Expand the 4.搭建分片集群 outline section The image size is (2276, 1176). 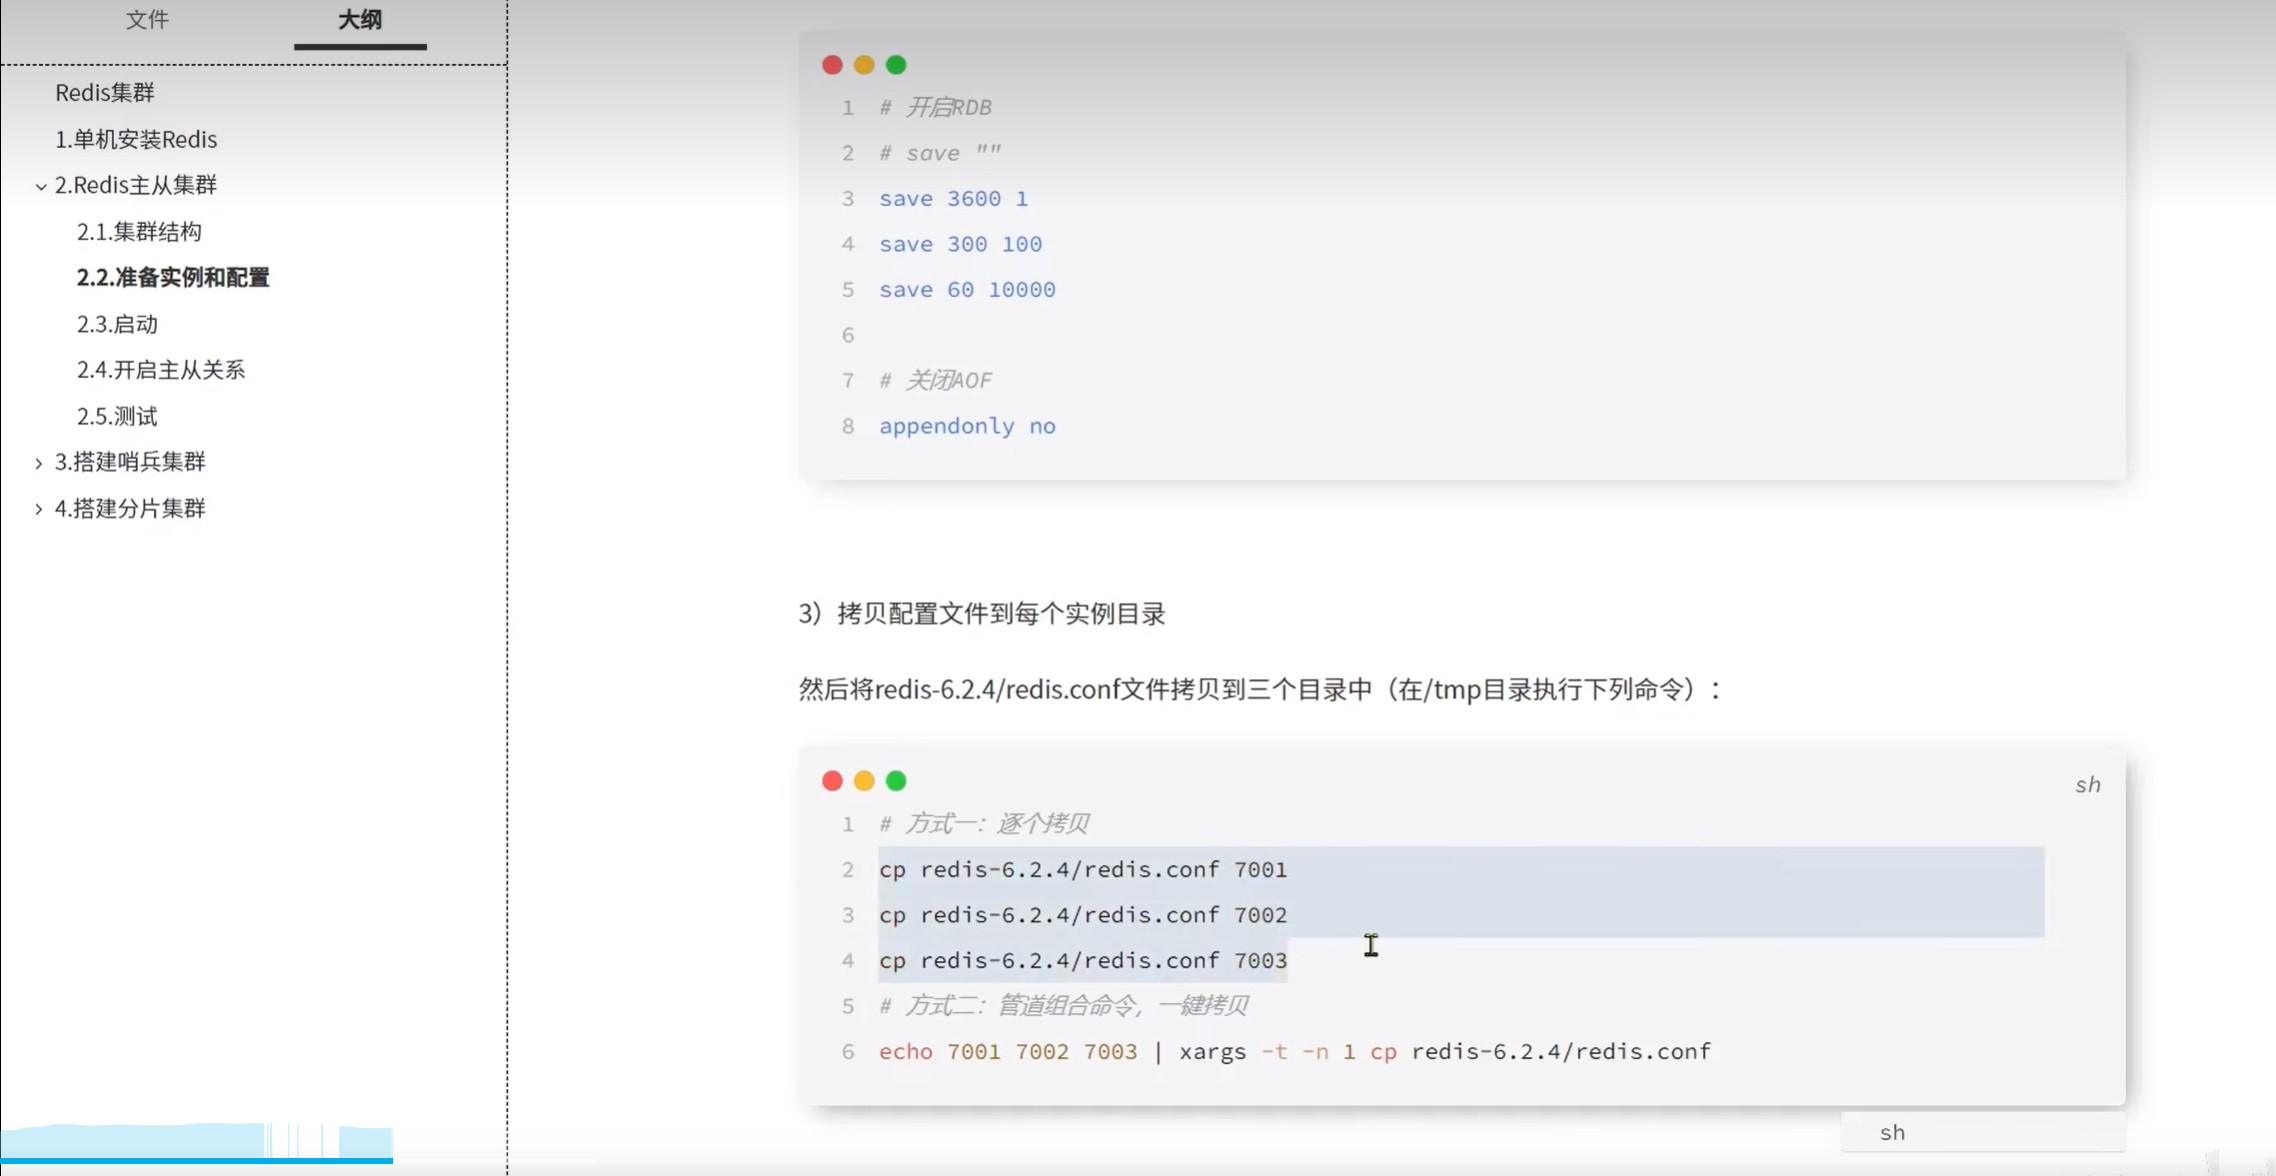pos(39,509)
